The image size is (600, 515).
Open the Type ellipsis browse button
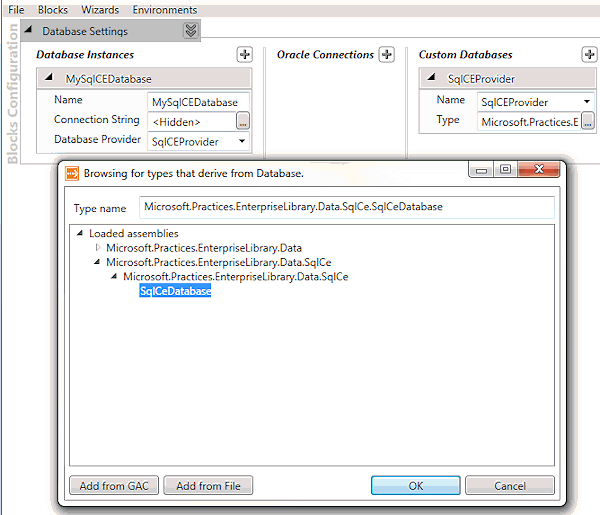coord(588,121)
